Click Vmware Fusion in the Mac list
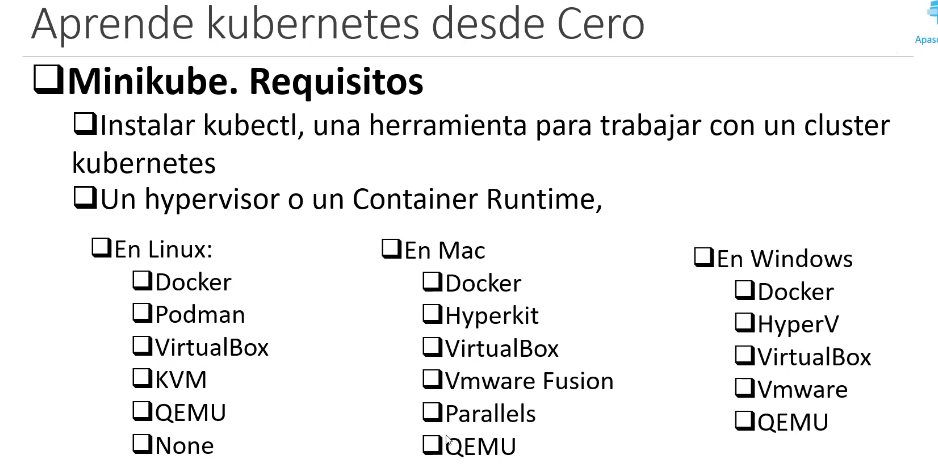This screenshot has width=938, height=476. pos(529,381)
